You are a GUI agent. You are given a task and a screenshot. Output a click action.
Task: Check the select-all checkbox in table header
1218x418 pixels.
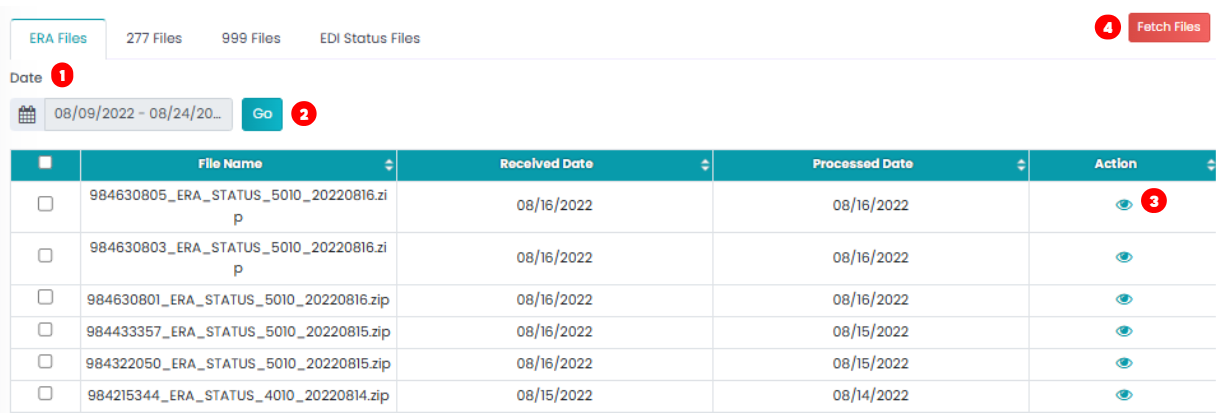tap(45, 163)
